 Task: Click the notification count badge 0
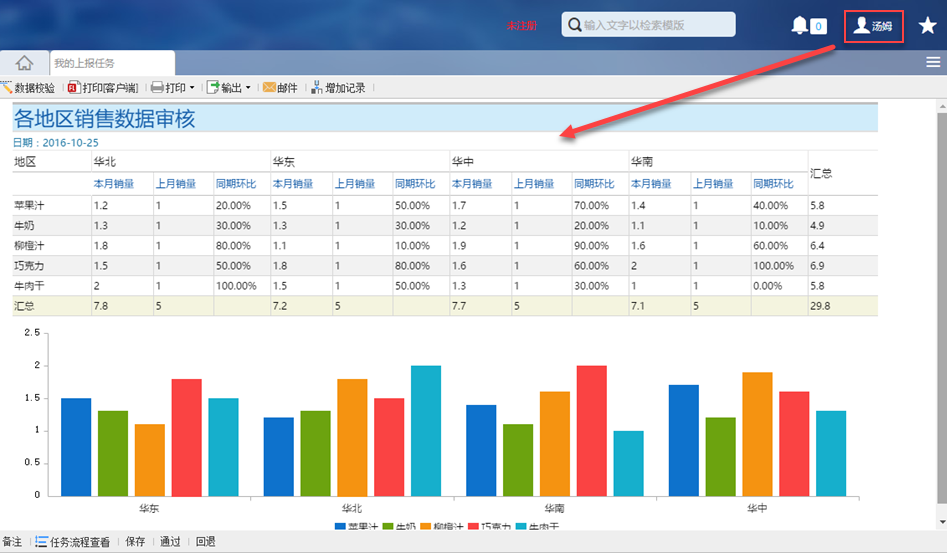818,26
